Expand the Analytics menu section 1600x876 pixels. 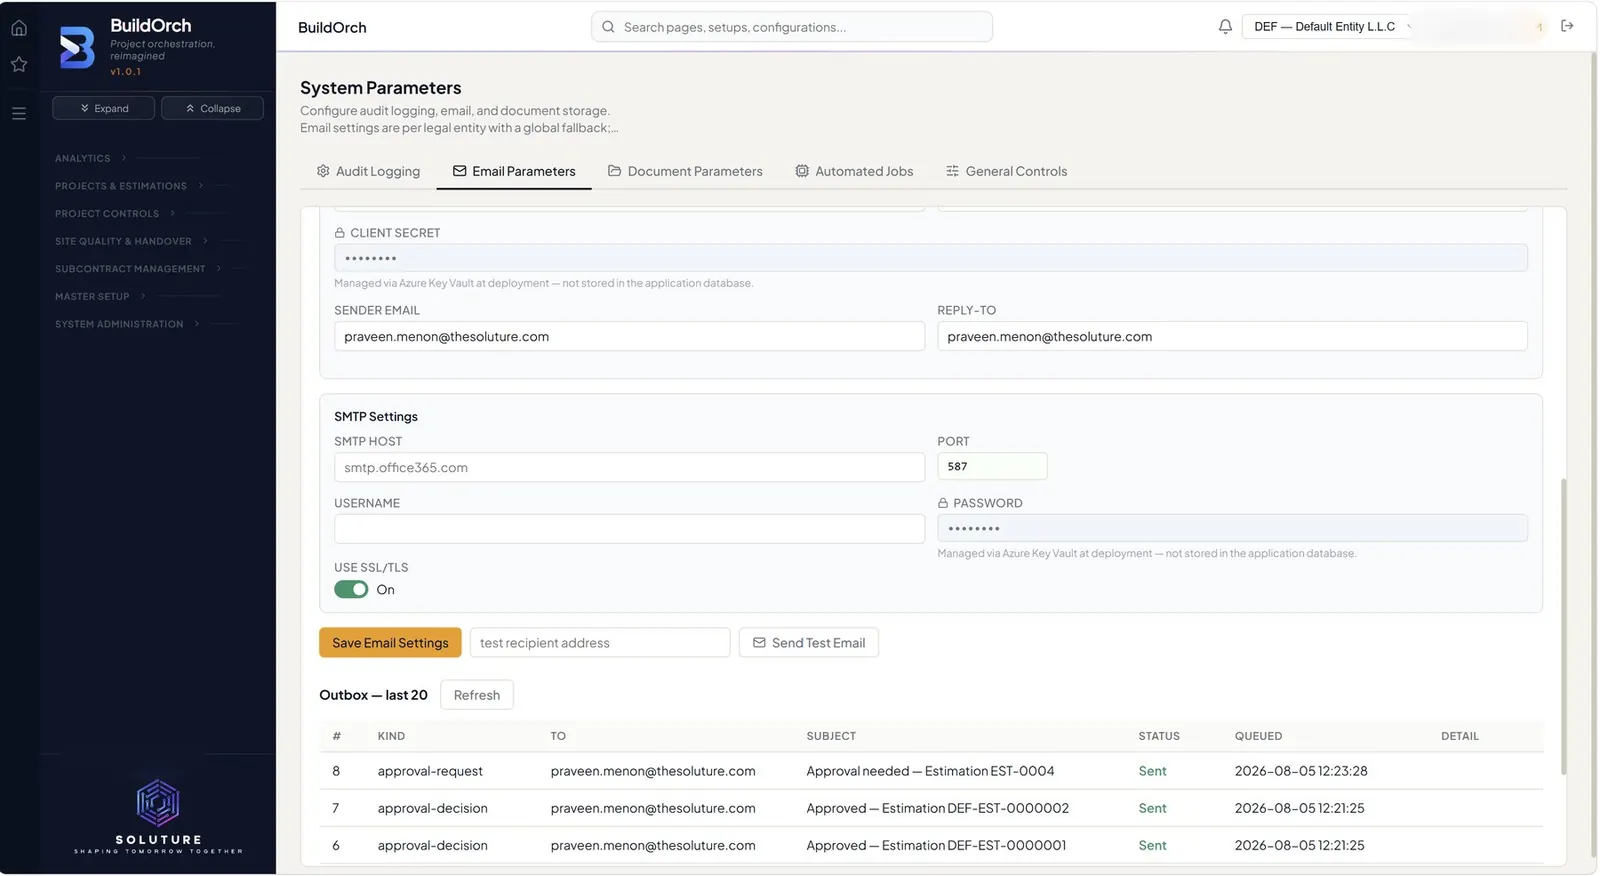coord(91,158)
